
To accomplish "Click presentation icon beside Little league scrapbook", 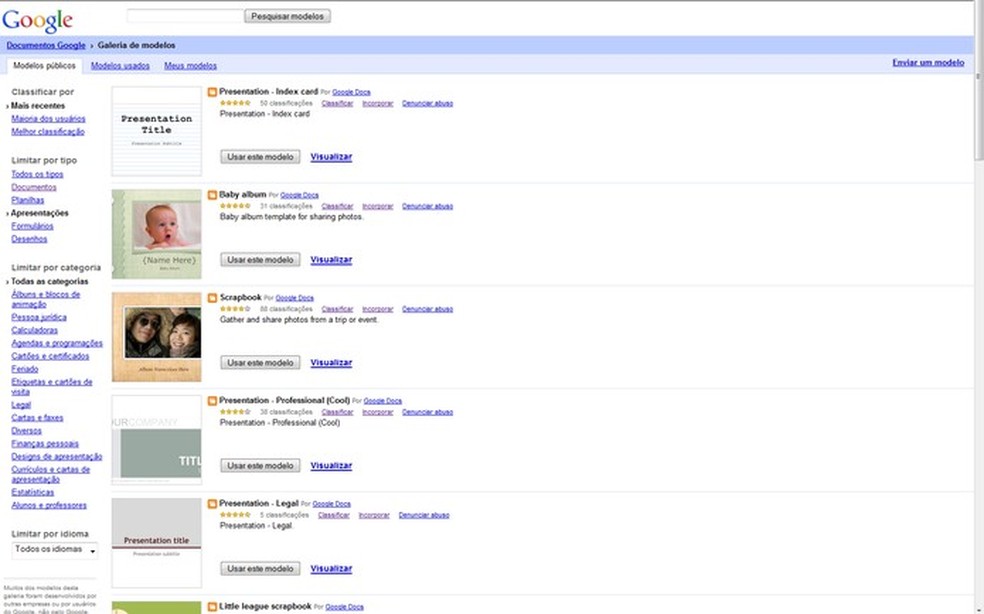I will click(212, 606).
